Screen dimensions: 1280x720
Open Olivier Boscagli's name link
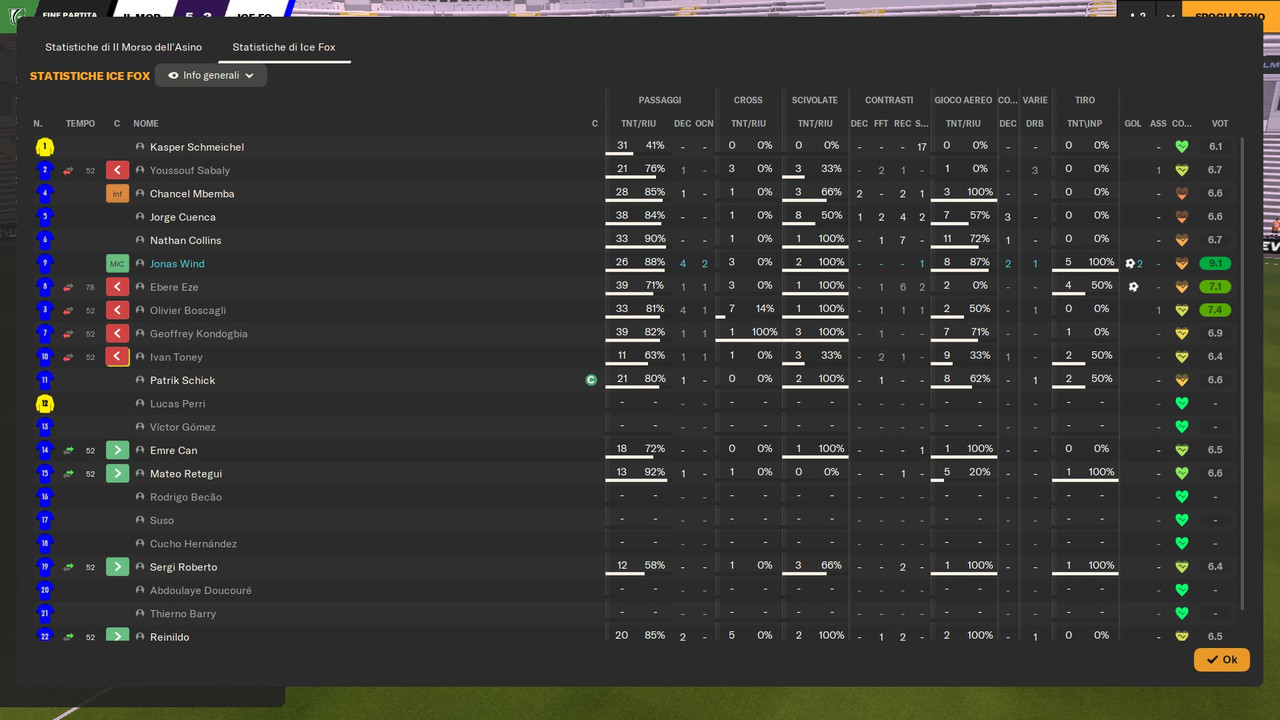pos(188,311)
